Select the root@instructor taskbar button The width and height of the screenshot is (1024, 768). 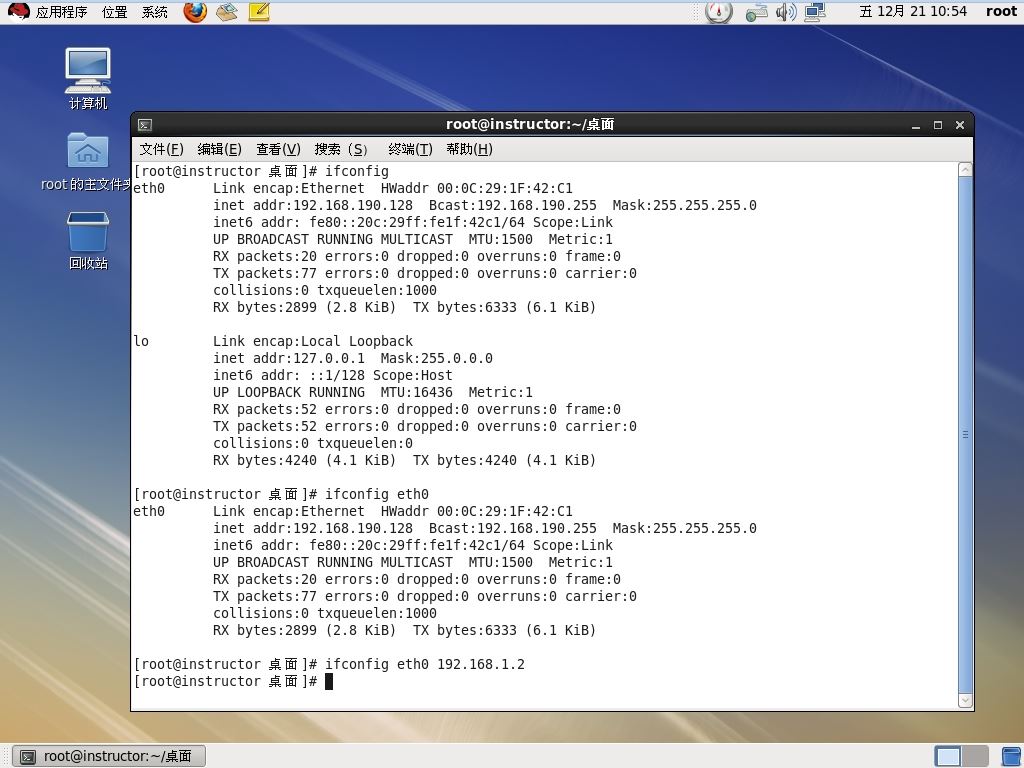pyautogui.click(x=109, y=756)
